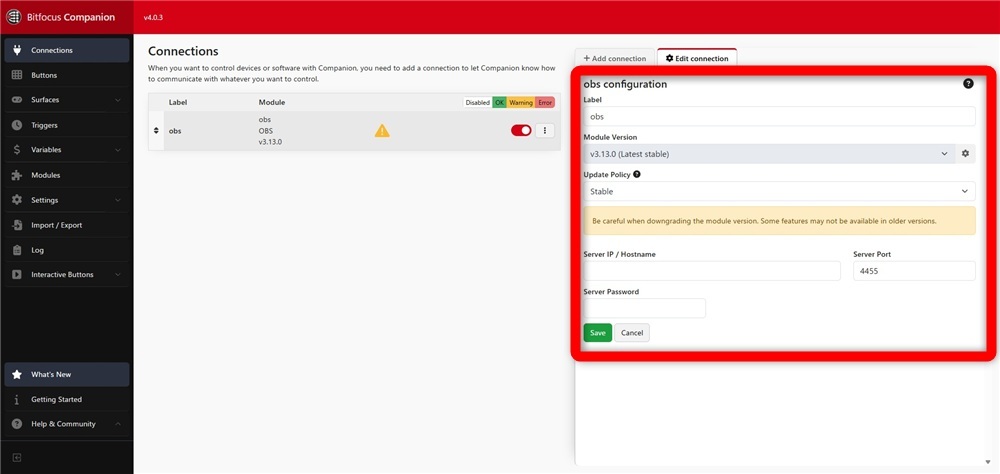Click the yellow warning triangle on obs row
Screen dimensions: 1000x474
pos(382,131)
